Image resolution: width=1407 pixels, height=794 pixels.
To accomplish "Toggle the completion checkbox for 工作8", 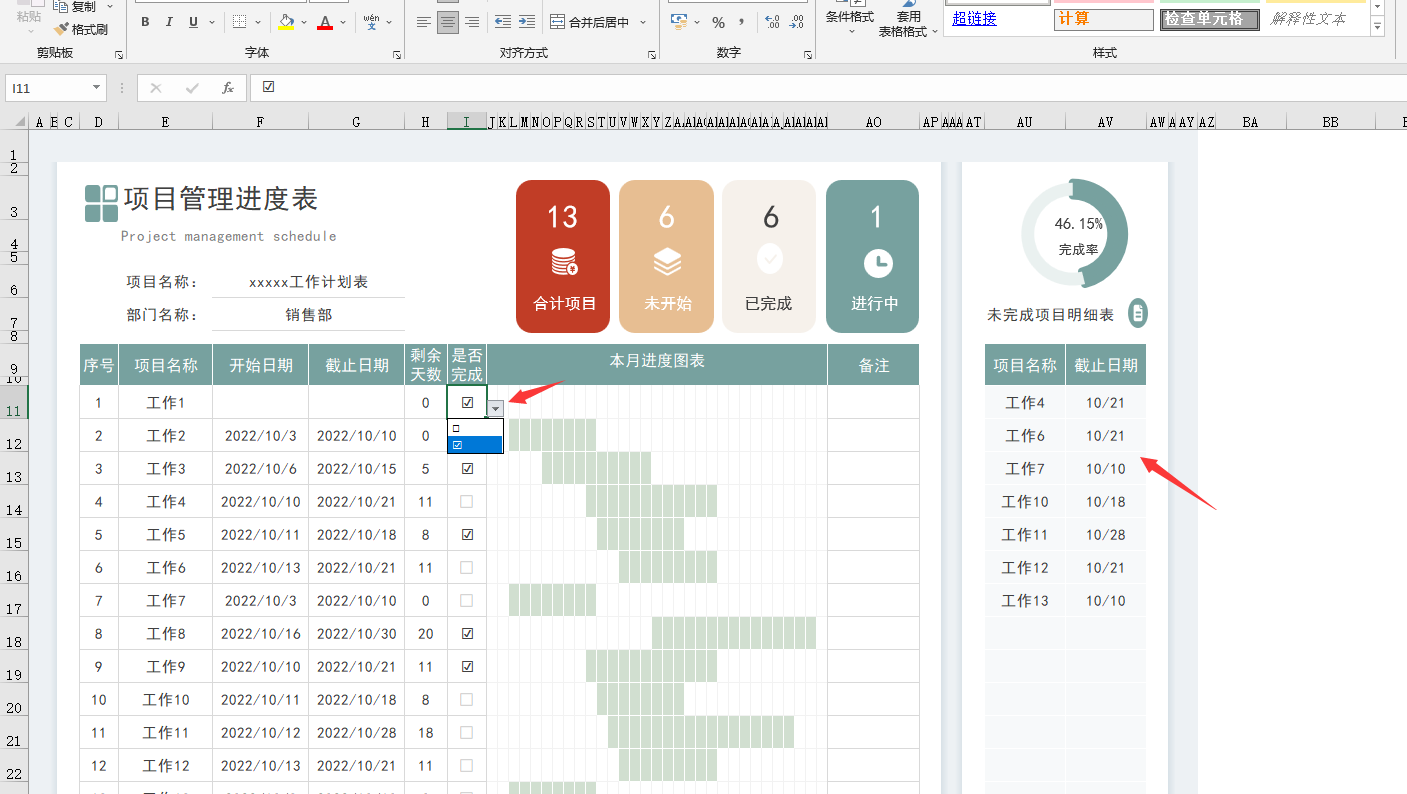I will (x=467, y=634).
